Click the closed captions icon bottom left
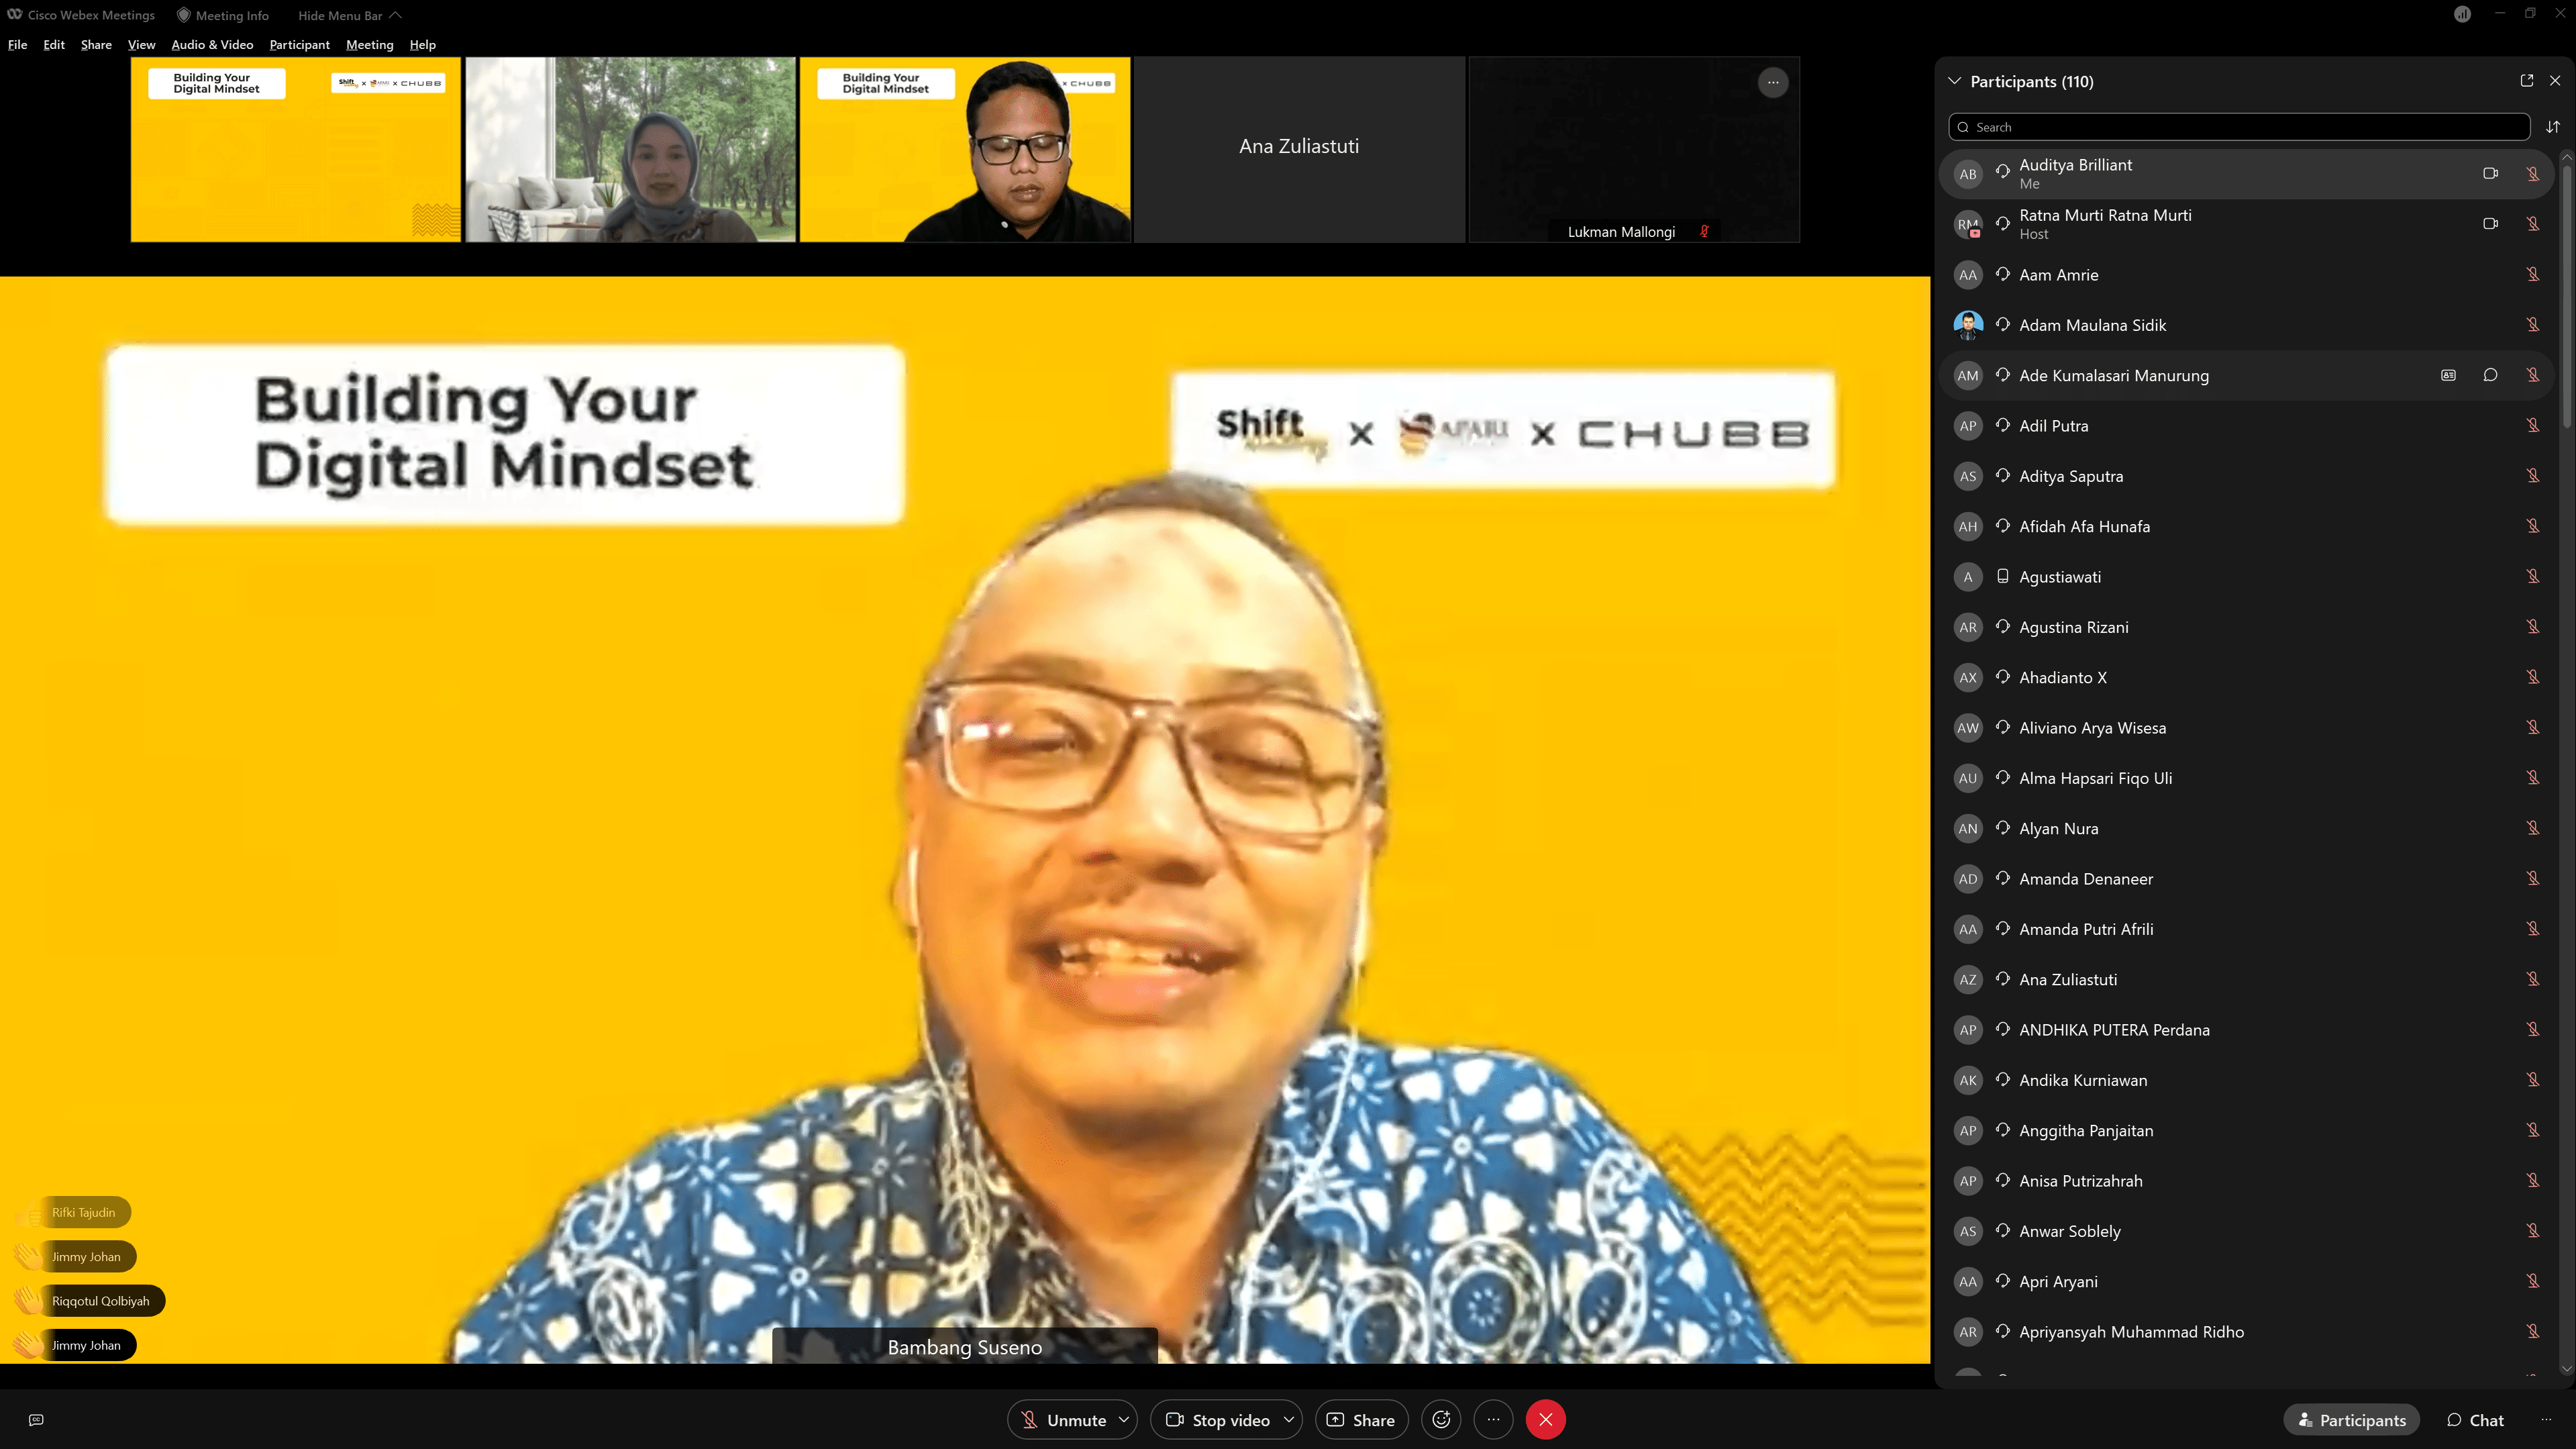The image size is (2576, 1449). 36,1420
